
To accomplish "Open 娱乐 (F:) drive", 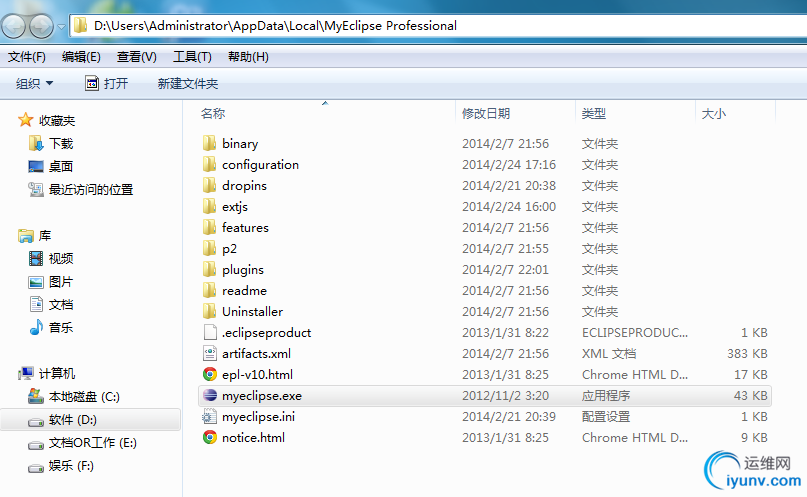I will [x=71, y=466].
